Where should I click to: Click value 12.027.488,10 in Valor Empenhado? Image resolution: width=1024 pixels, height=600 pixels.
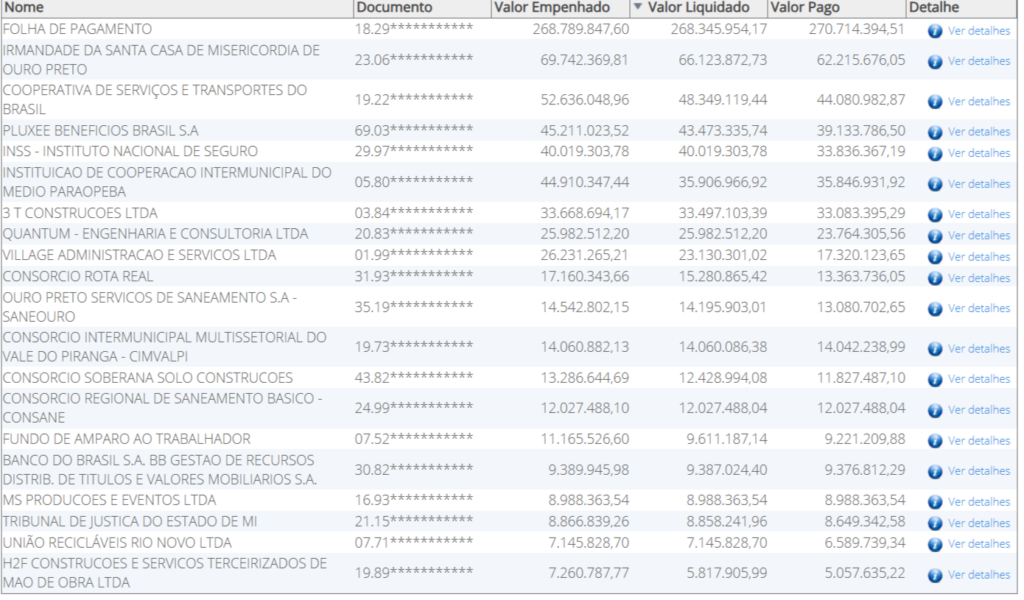pyautogui.click(x=584, y=409)
